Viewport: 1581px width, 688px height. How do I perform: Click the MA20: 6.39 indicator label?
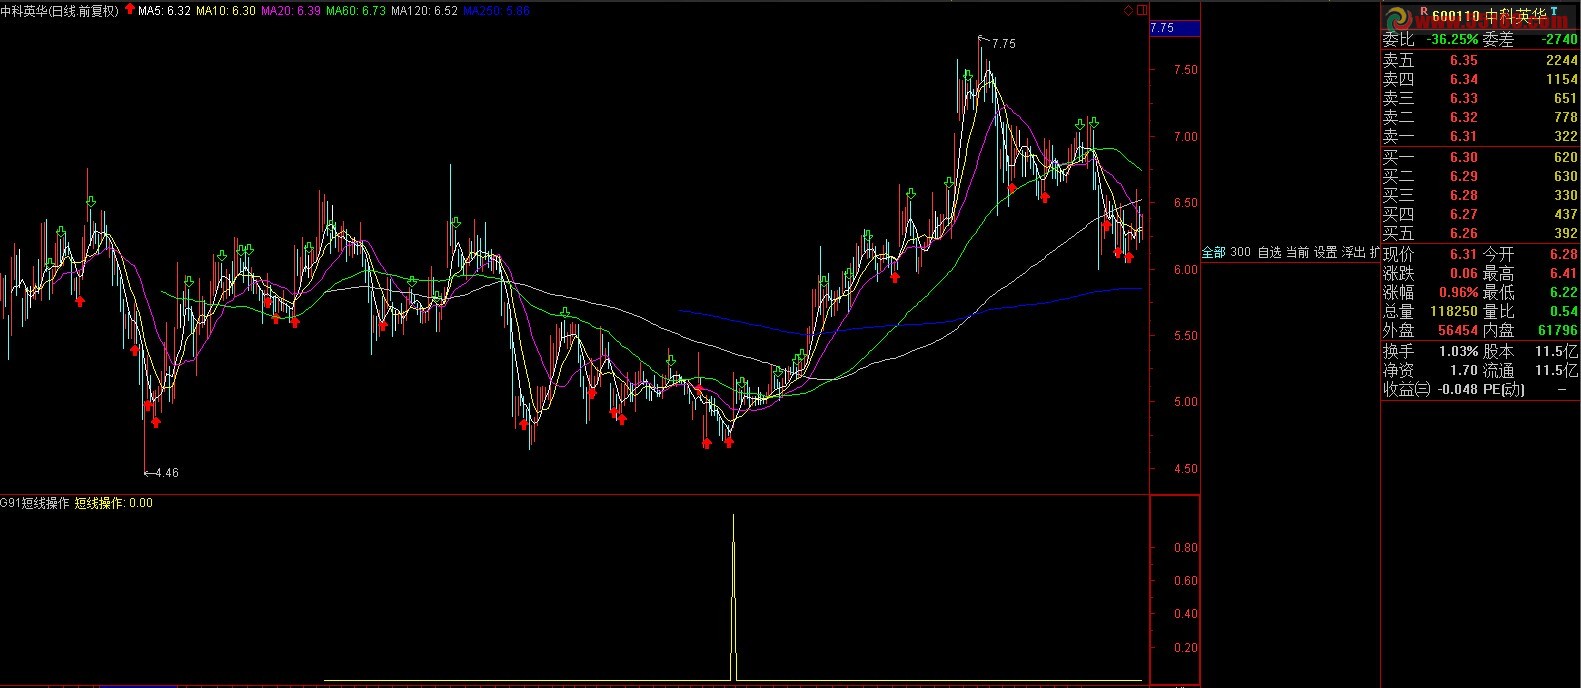pos(291,11)
